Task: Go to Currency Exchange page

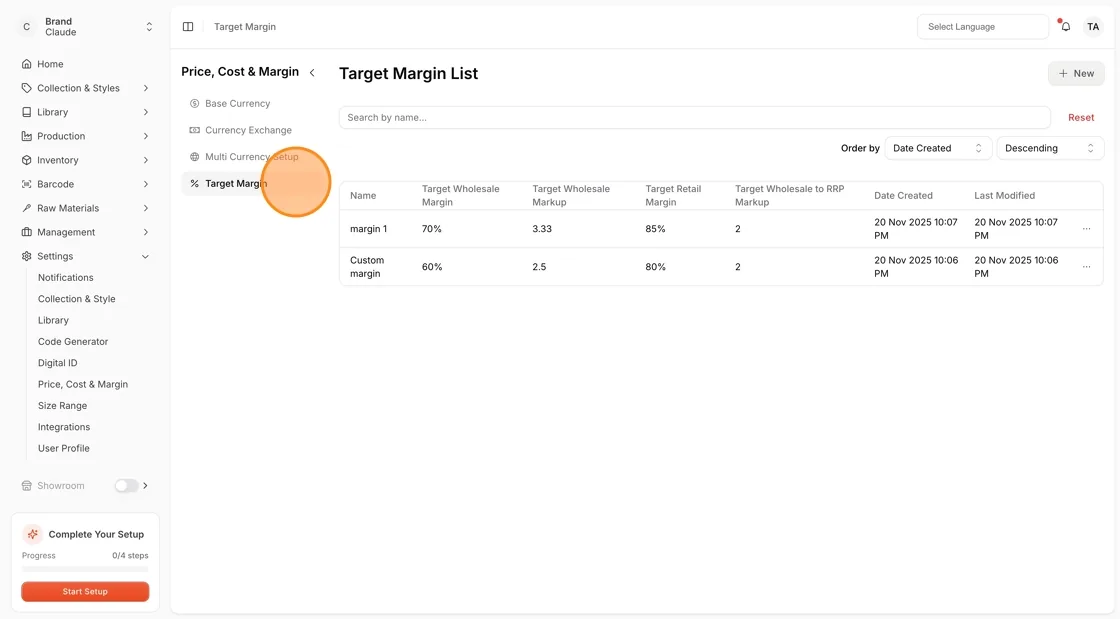Action: click(x=249, y=130)
